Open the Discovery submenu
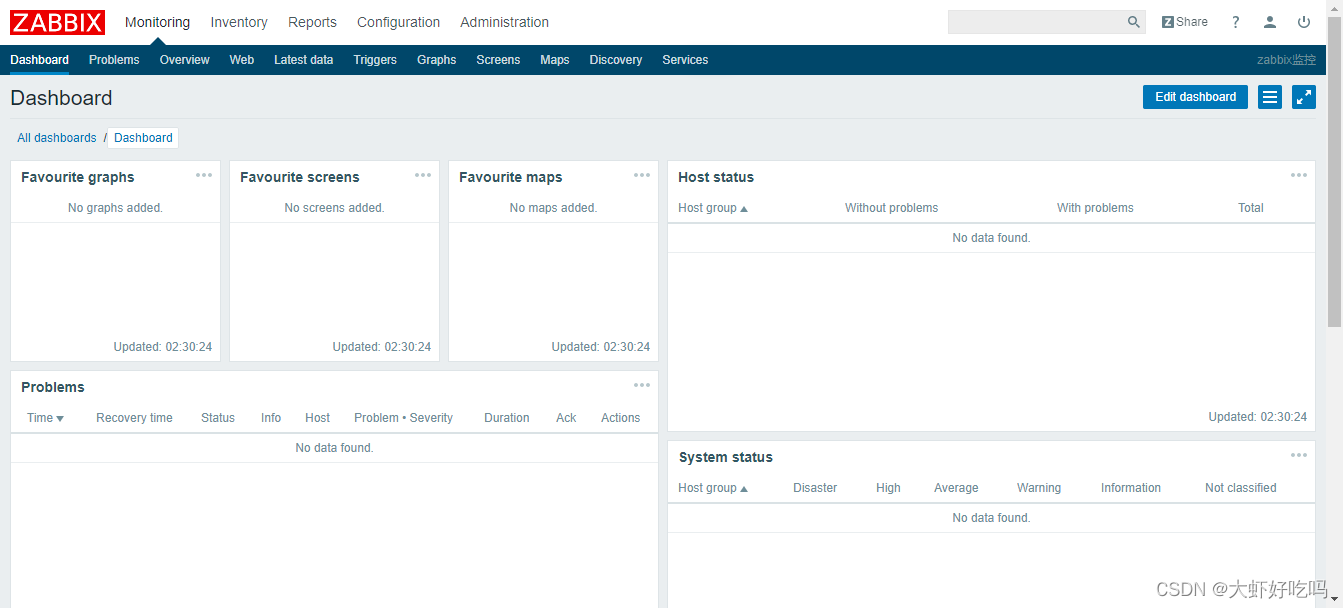 [x=616, y=60]
